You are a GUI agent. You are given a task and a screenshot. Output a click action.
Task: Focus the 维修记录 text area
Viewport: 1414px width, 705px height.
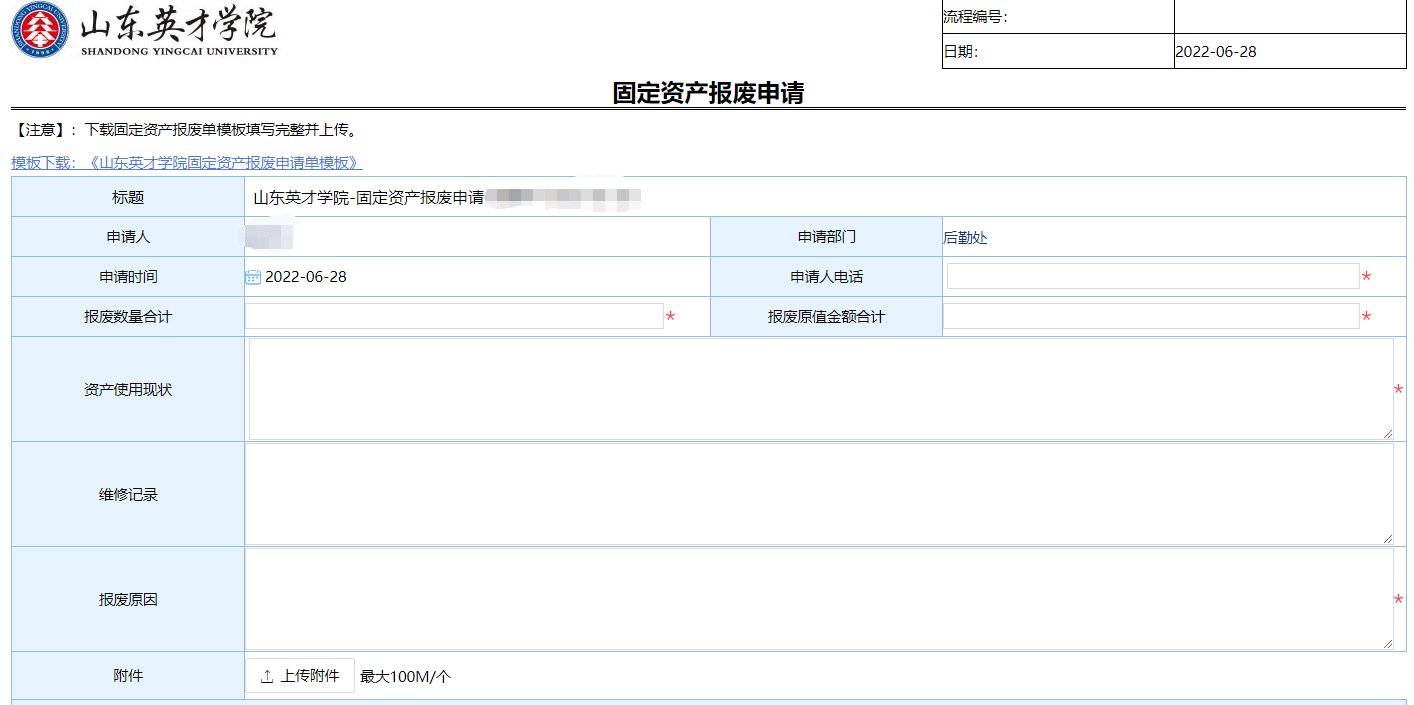[x=820, y=494]
